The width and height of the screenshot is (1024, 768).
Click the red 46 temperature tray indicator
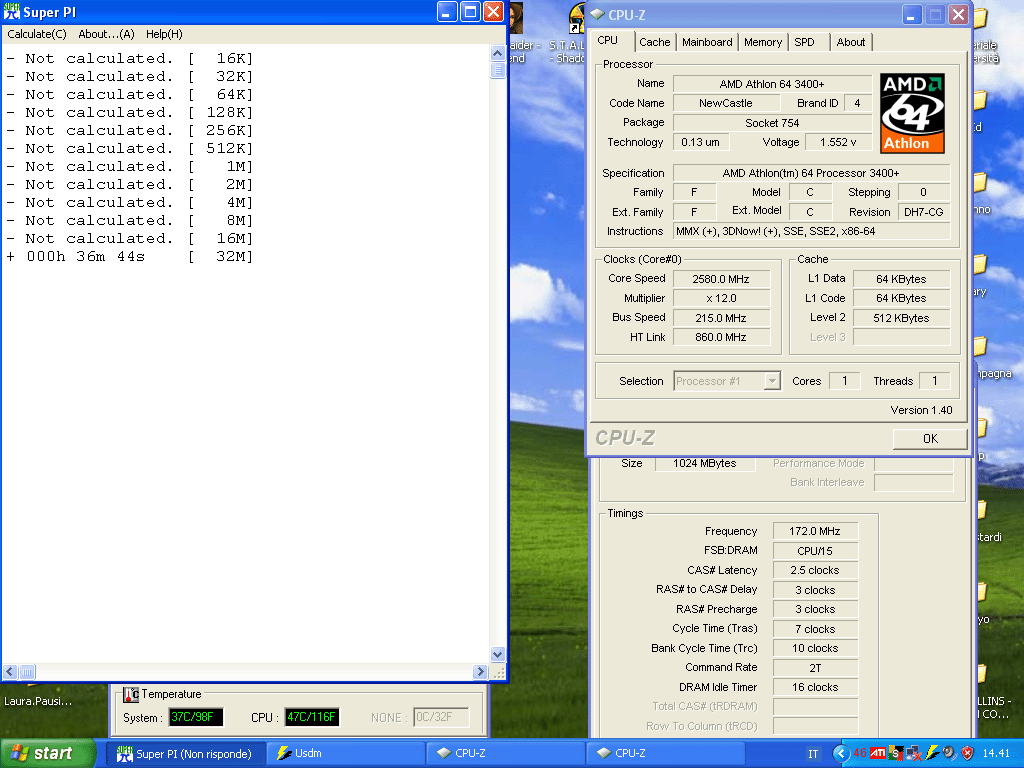(x=859, y=753)
